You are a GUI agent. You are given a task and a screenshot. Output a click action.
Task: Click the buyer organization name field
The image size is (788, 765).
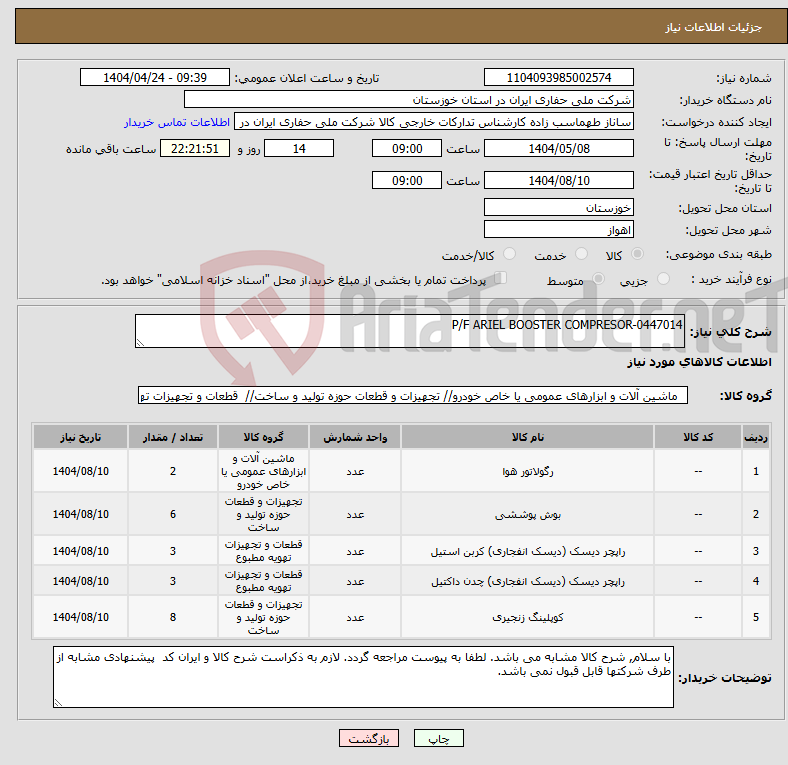point(409,100)
